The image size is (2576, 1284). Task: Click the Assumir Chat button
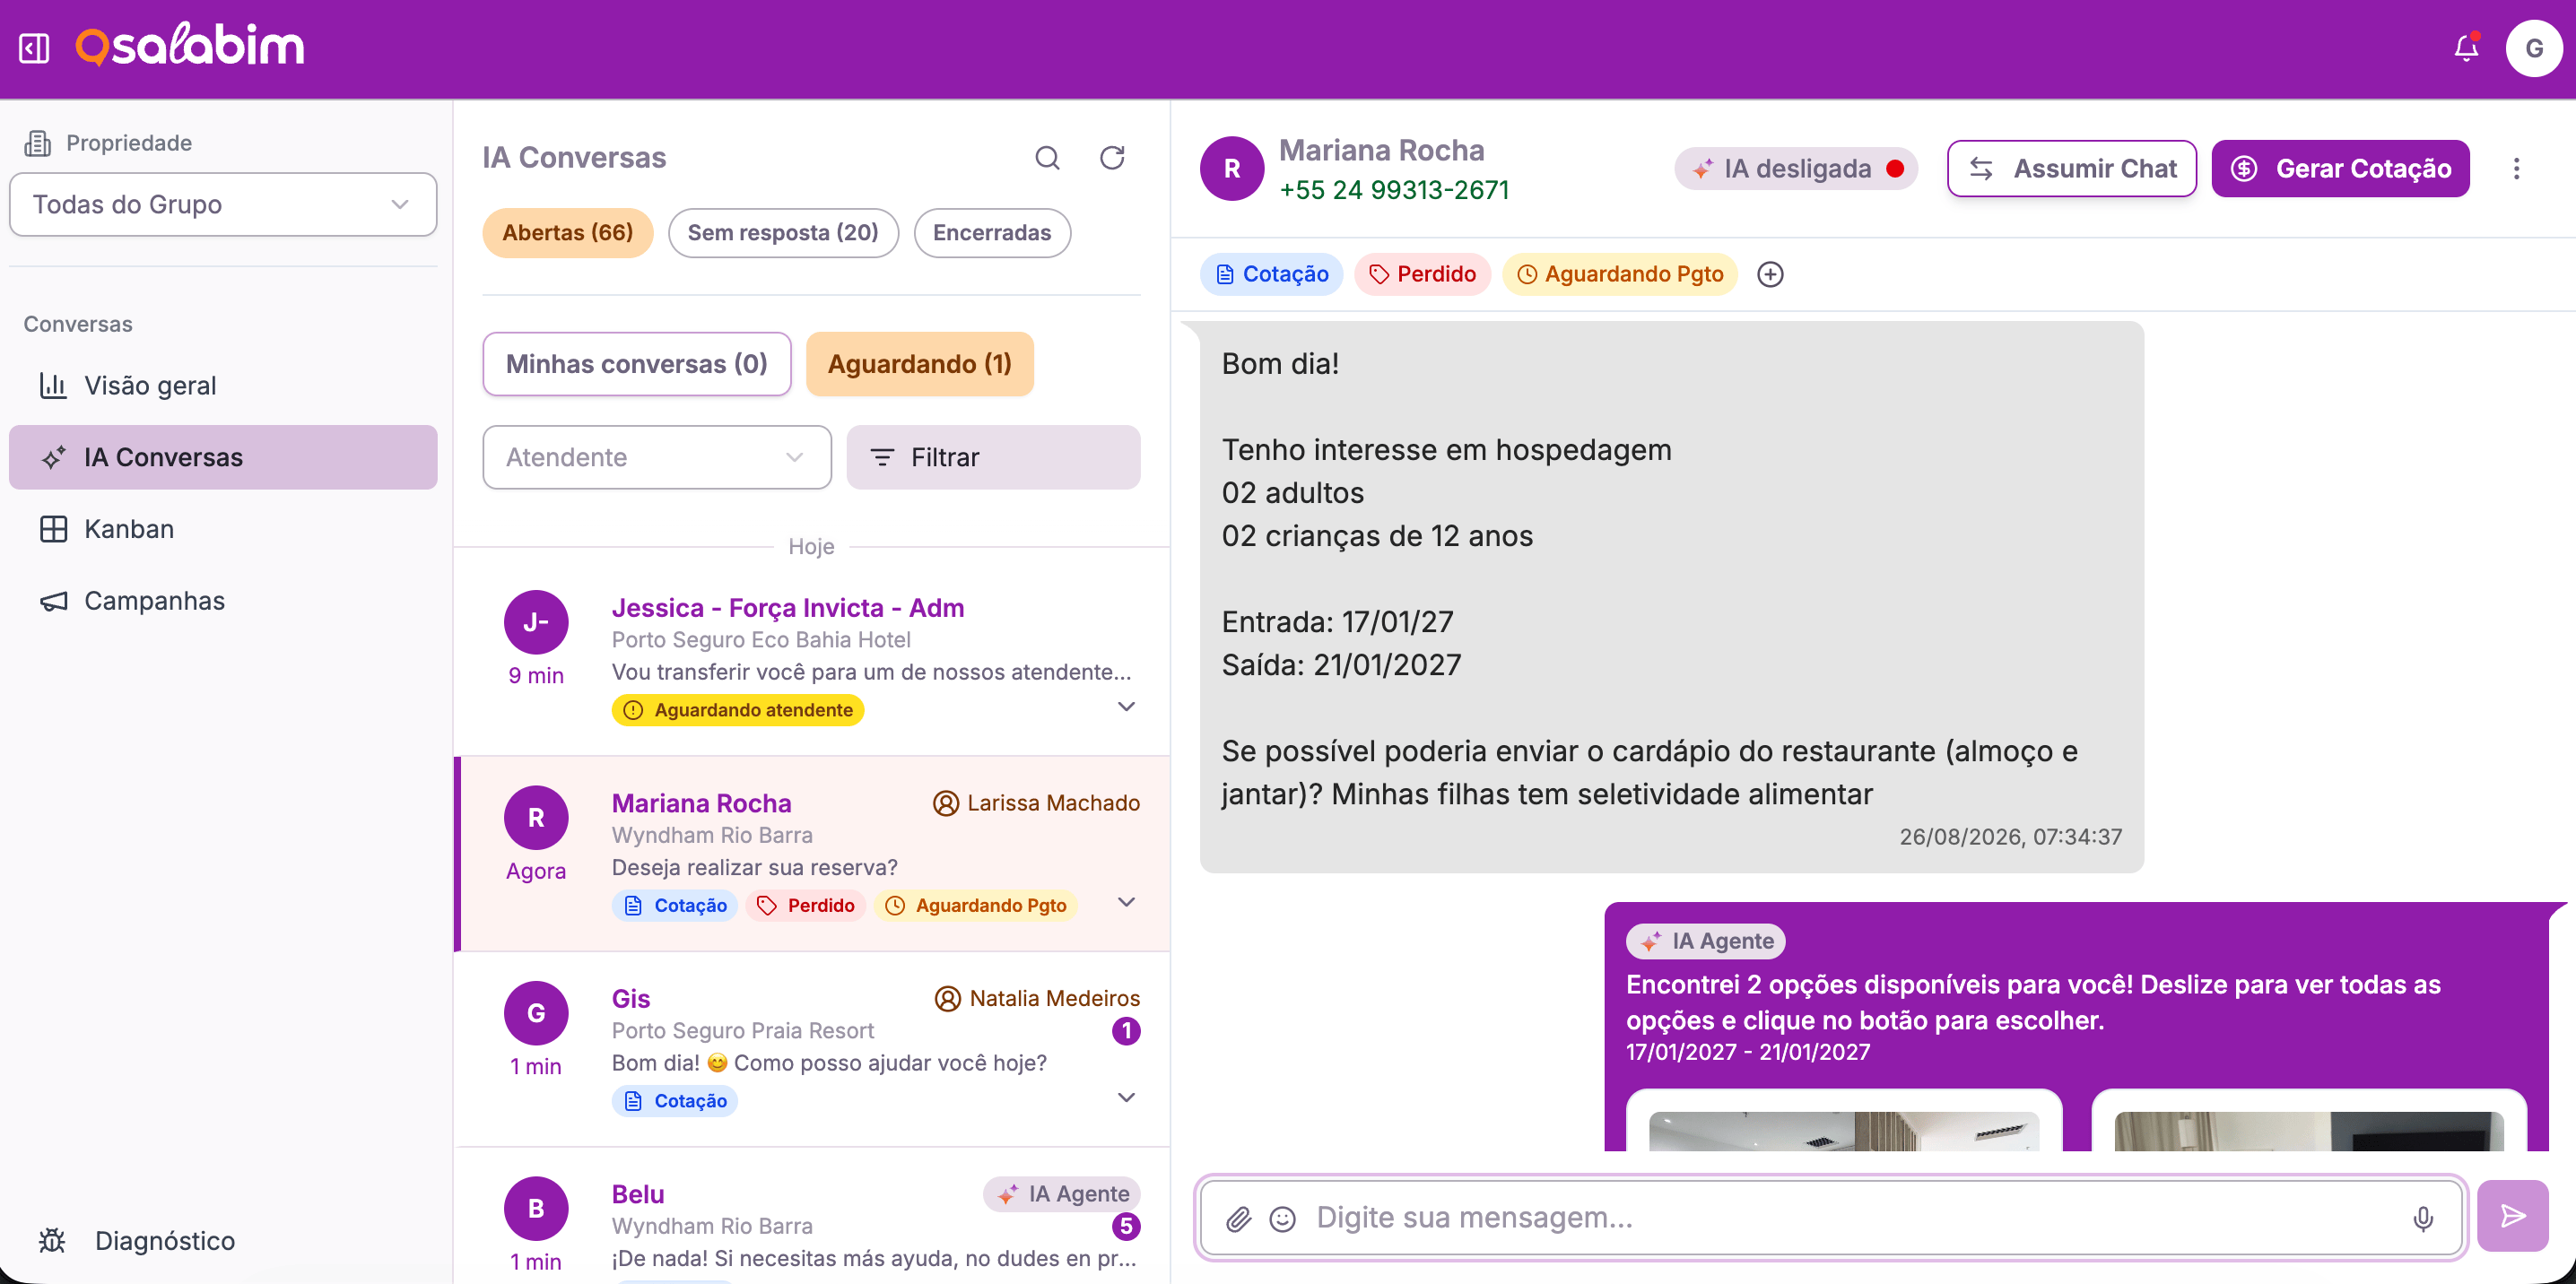pos(2072,168)
